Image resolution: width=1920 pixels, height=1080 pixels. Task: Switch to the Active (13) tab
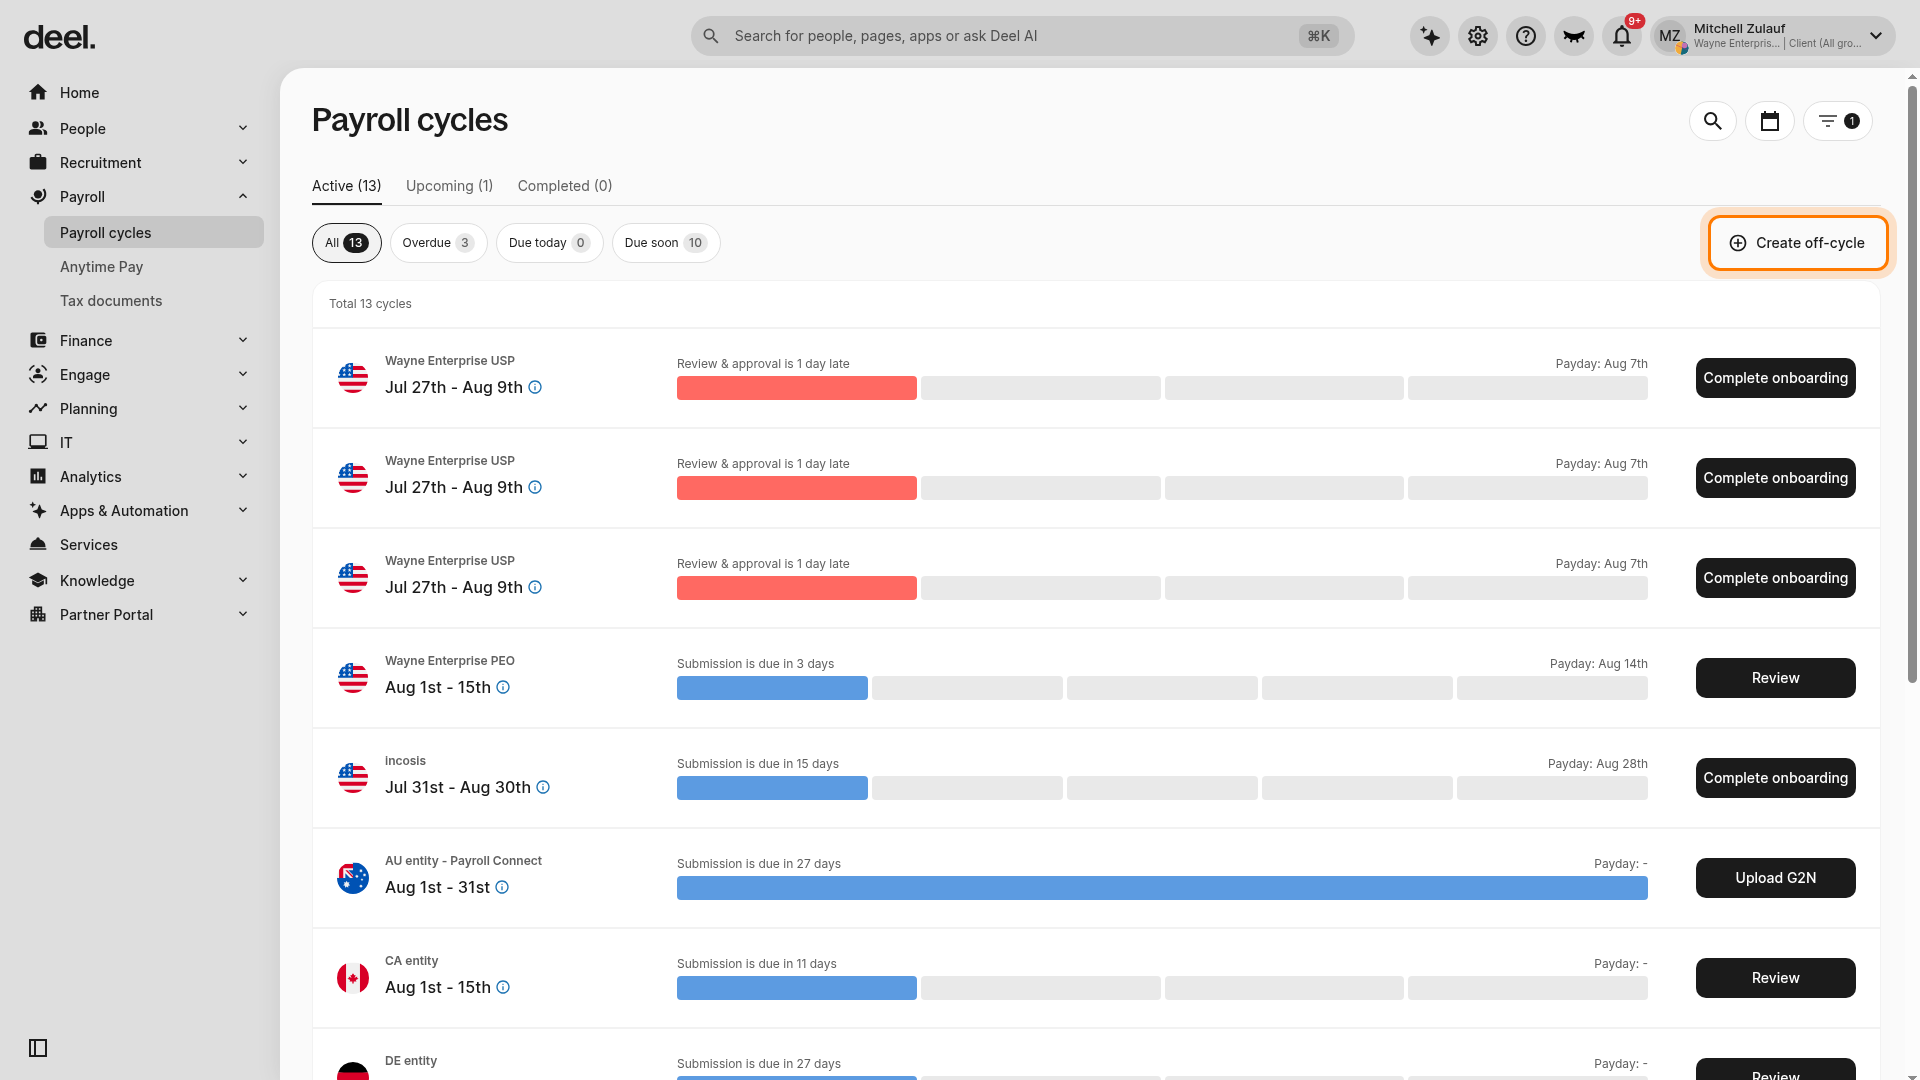[x=346, y=186]
